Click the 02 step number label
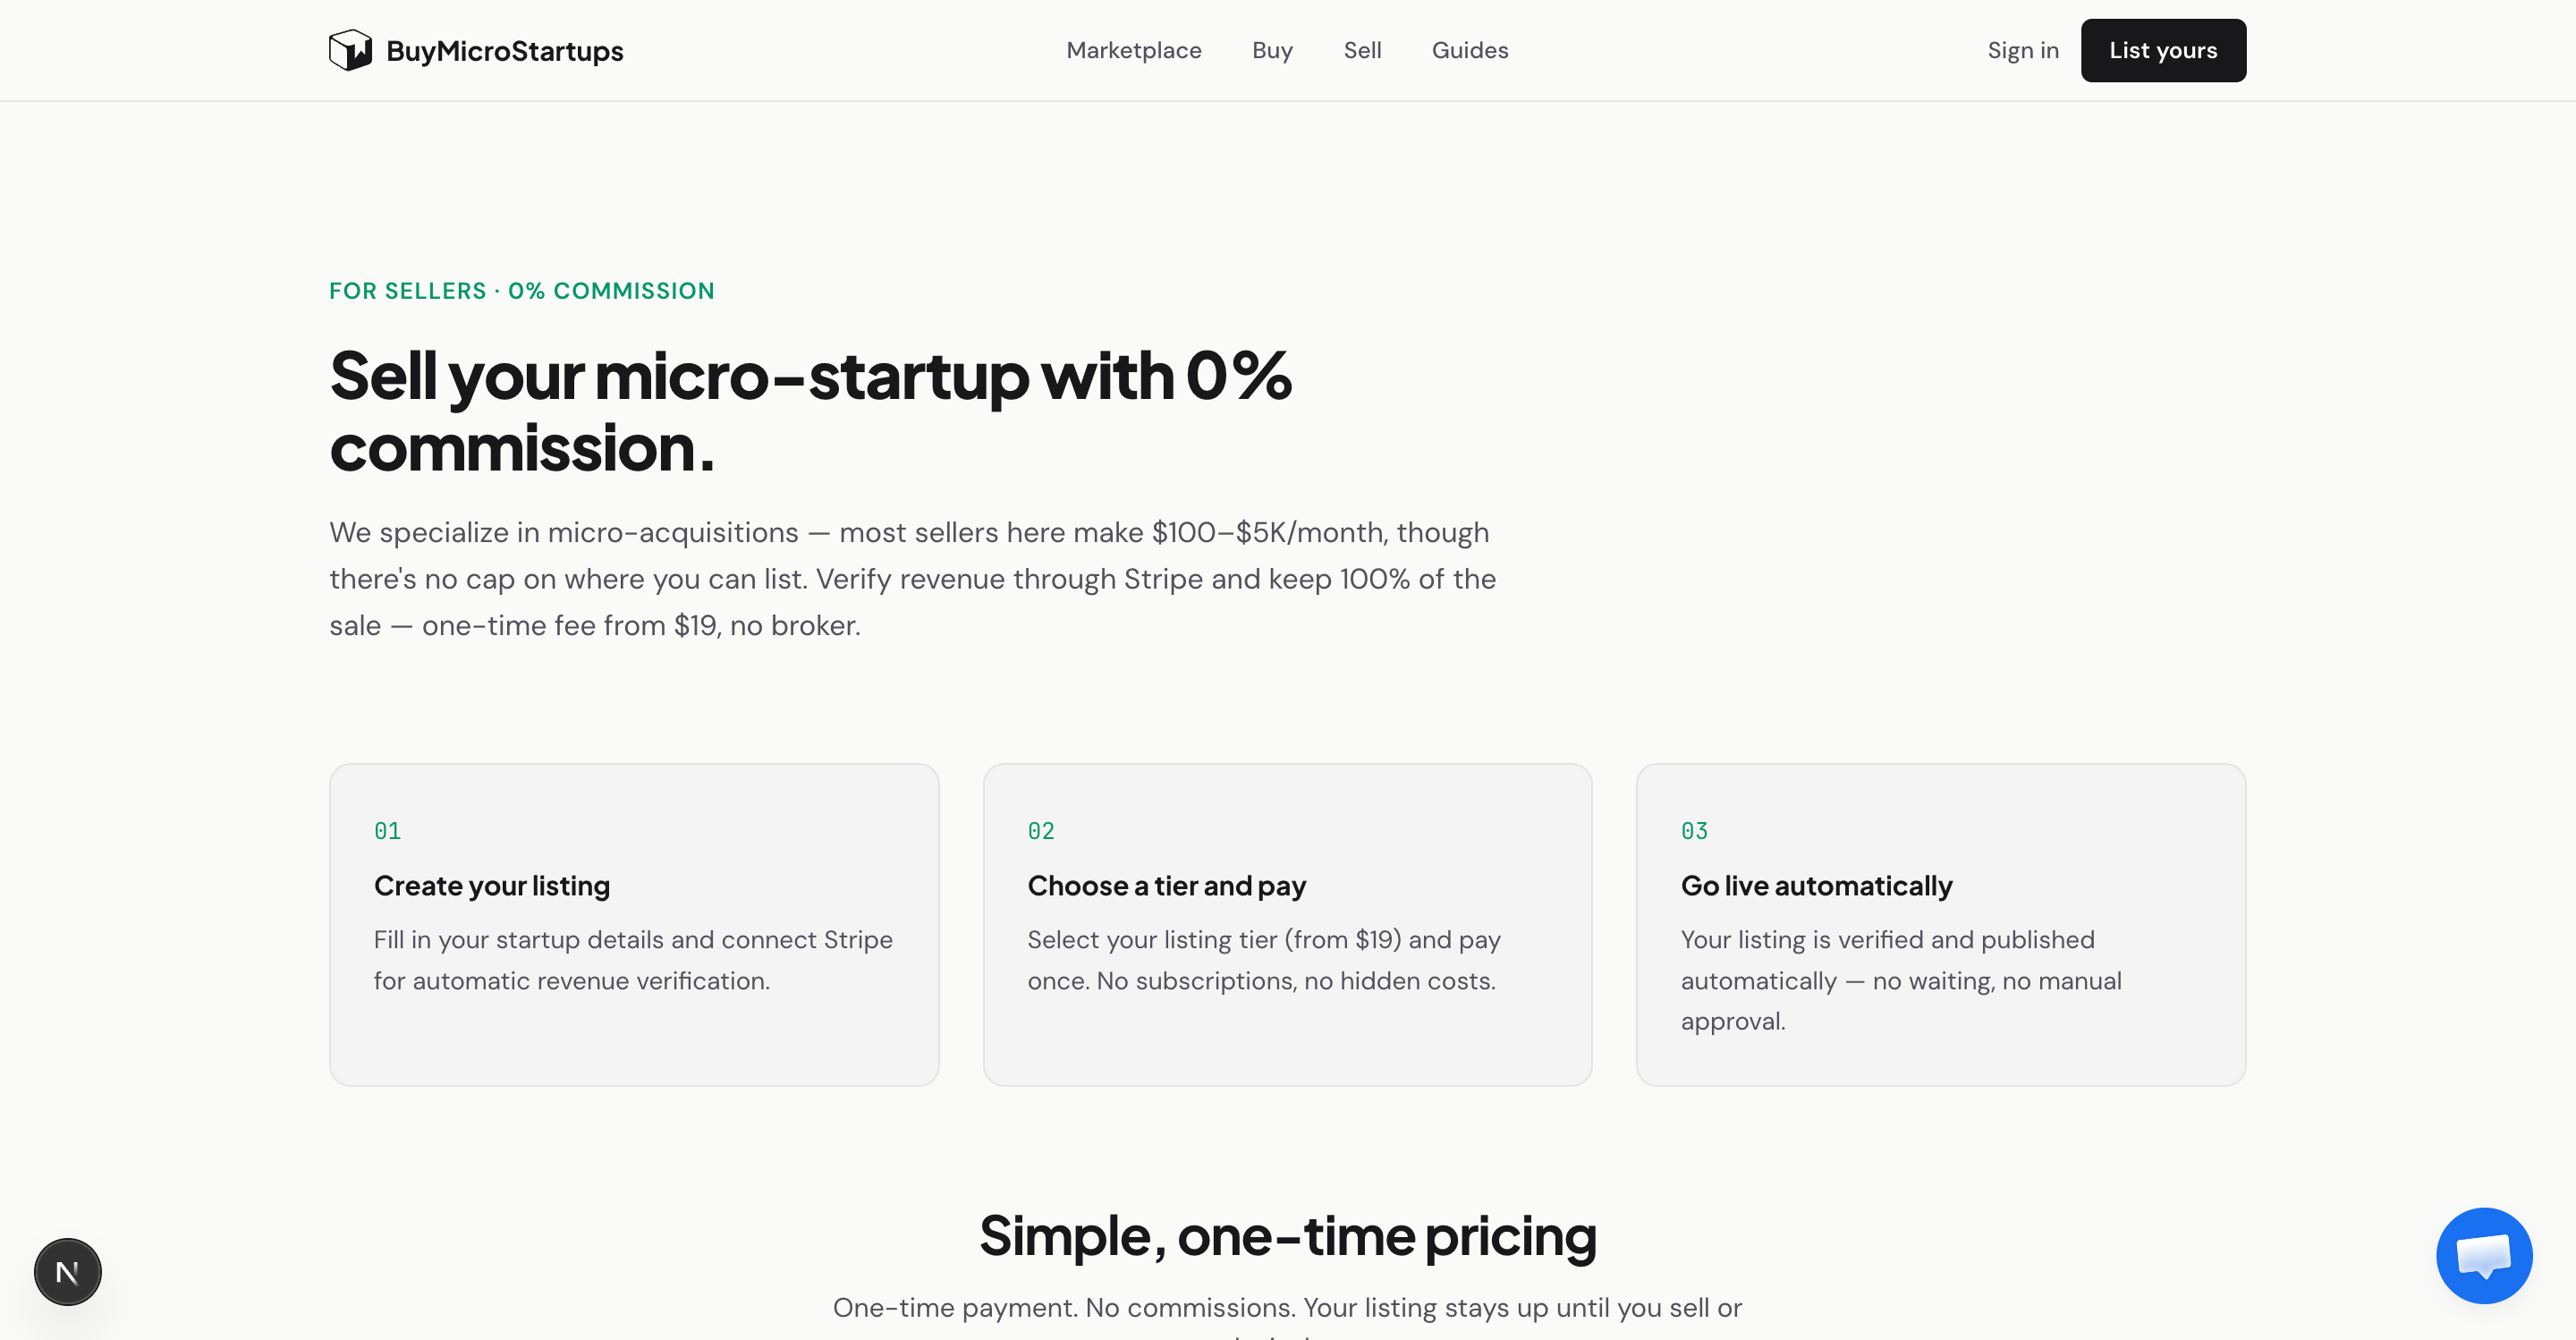The image size is (2576, 1340). (x=1041, y=831)
